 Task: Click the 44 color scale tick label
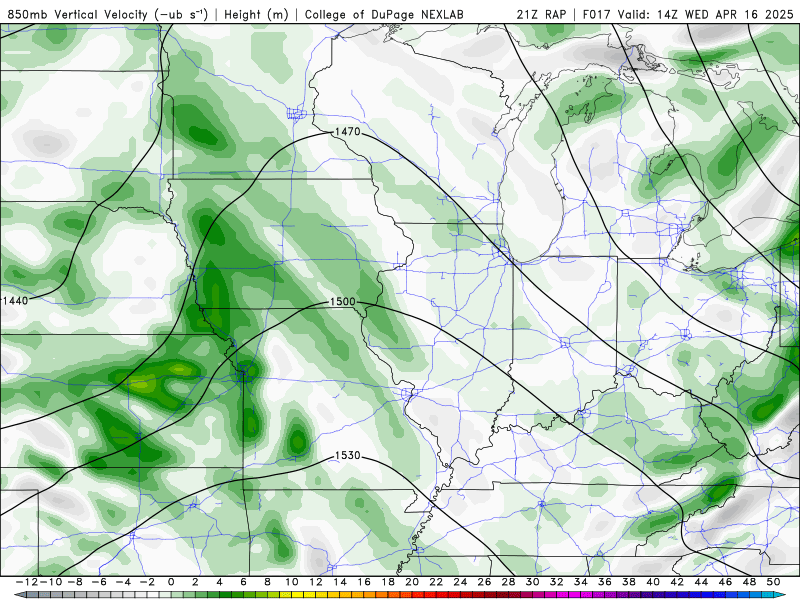(x=701, y=582)
